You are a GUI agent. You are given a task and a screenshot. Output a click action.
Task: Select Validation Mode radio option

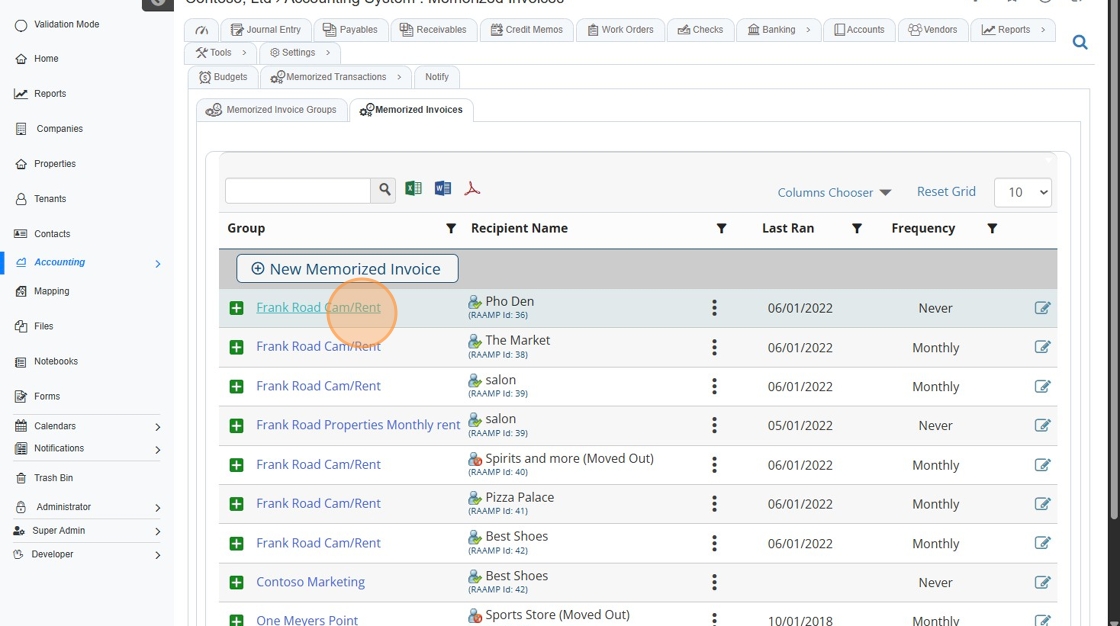click(x=21, y=25)
